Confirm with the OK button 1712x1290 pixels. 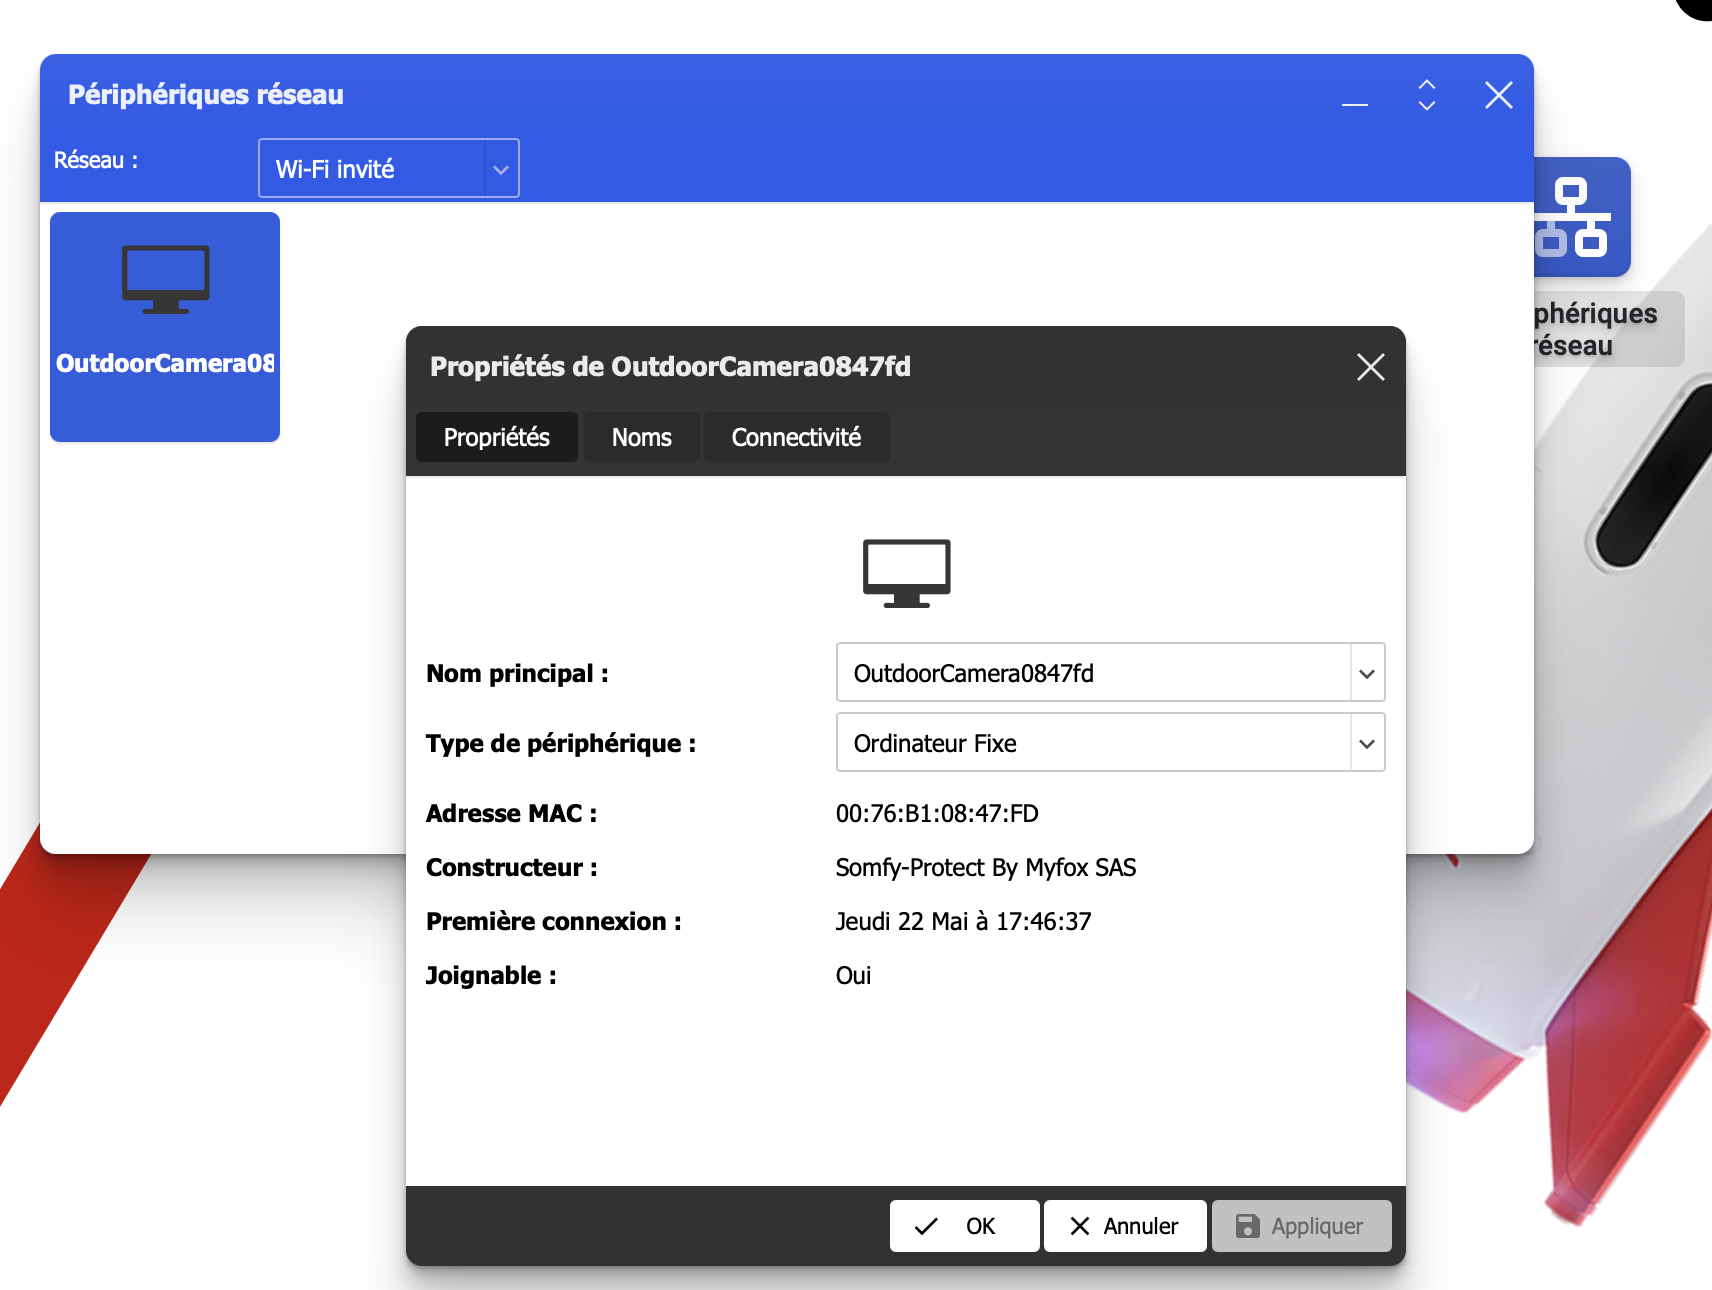coord(964,1226)
